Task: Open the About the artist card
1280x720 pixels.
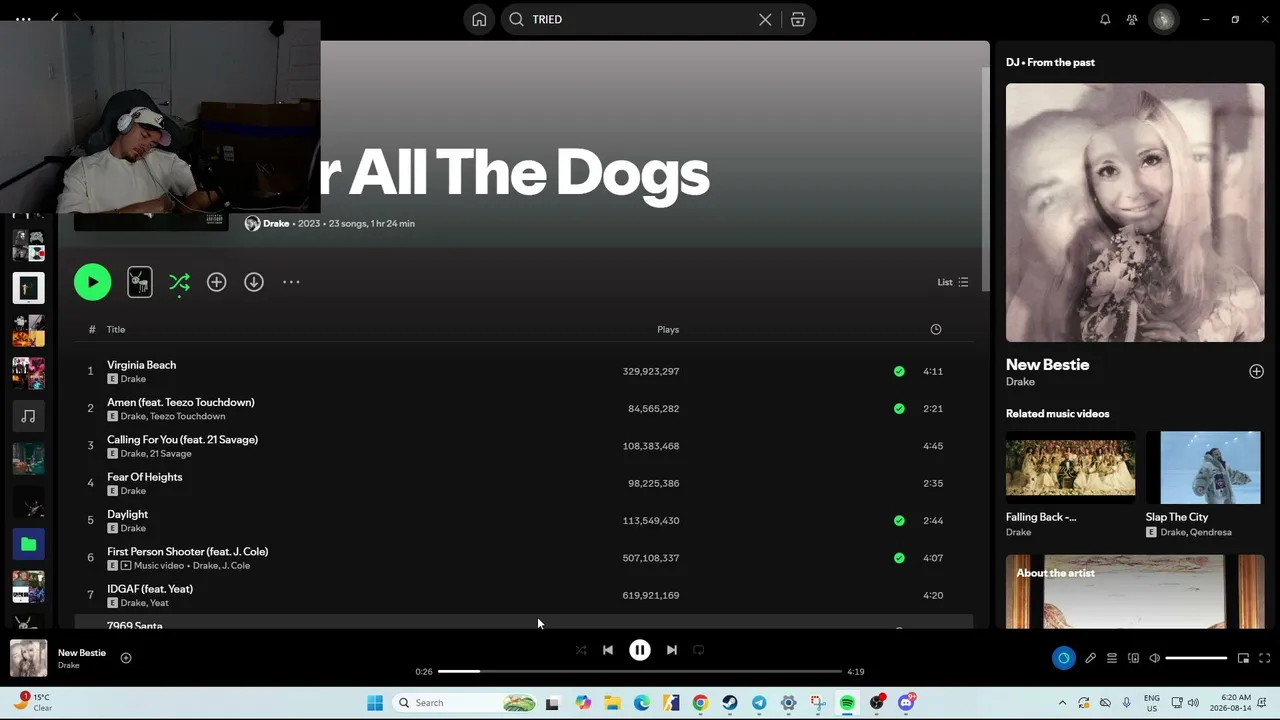Action: pyautogui.click(x=1135, y=592)
